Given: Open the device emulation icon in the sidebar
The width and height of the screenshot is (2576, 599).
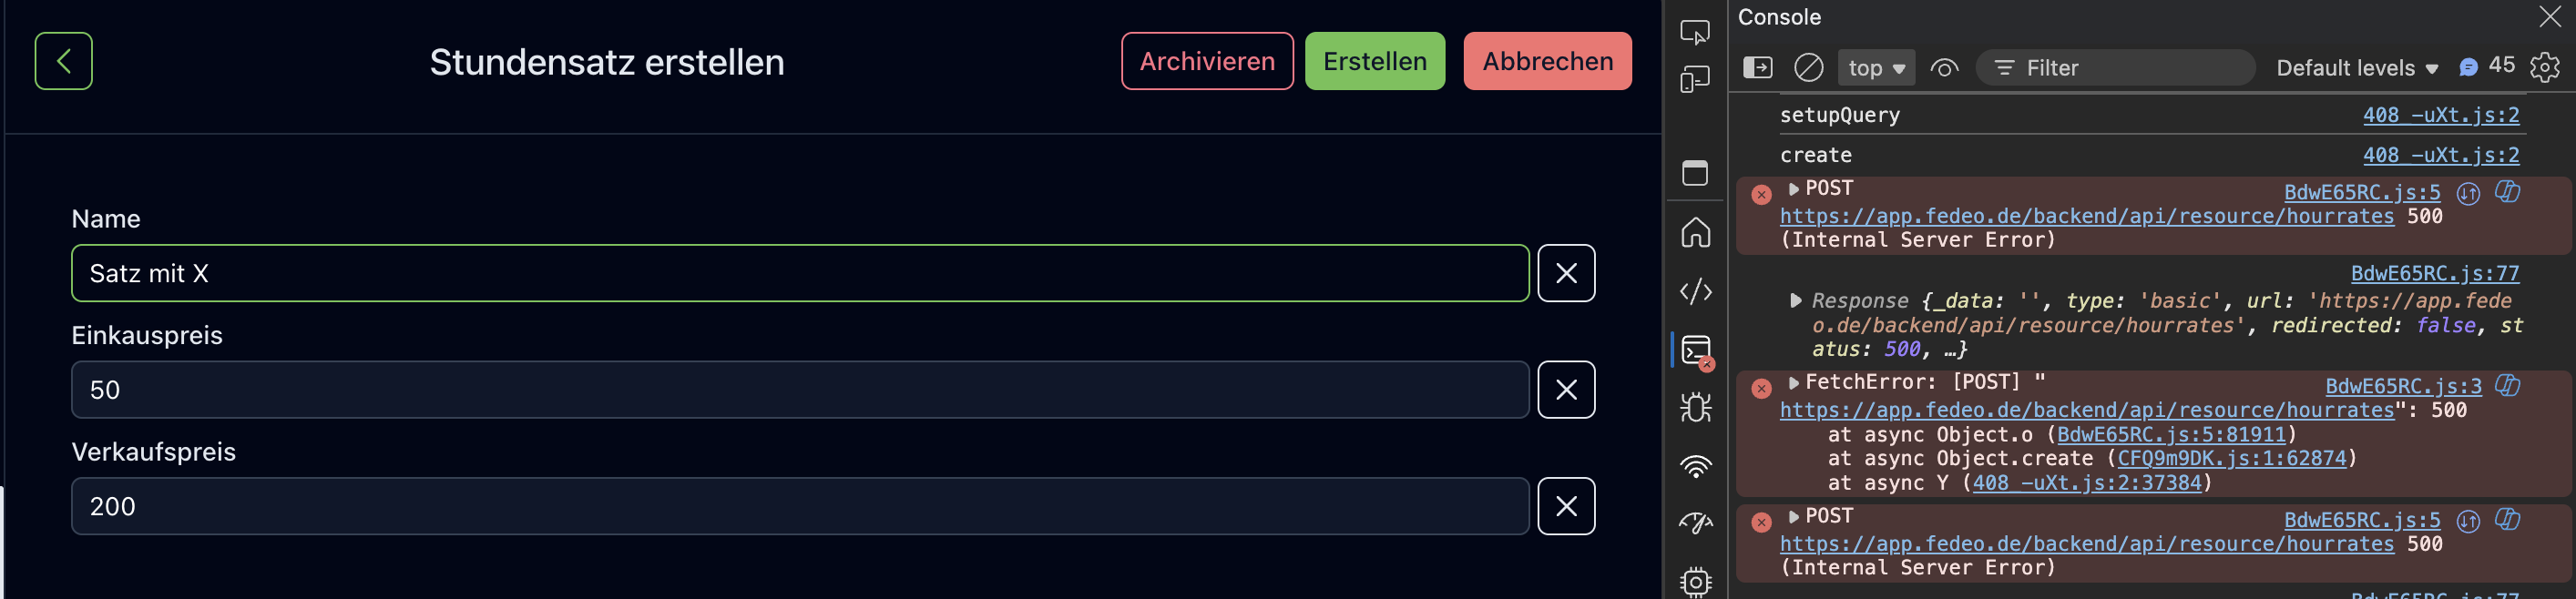Looking at the screenshot, I should [x=1695, y=79].
